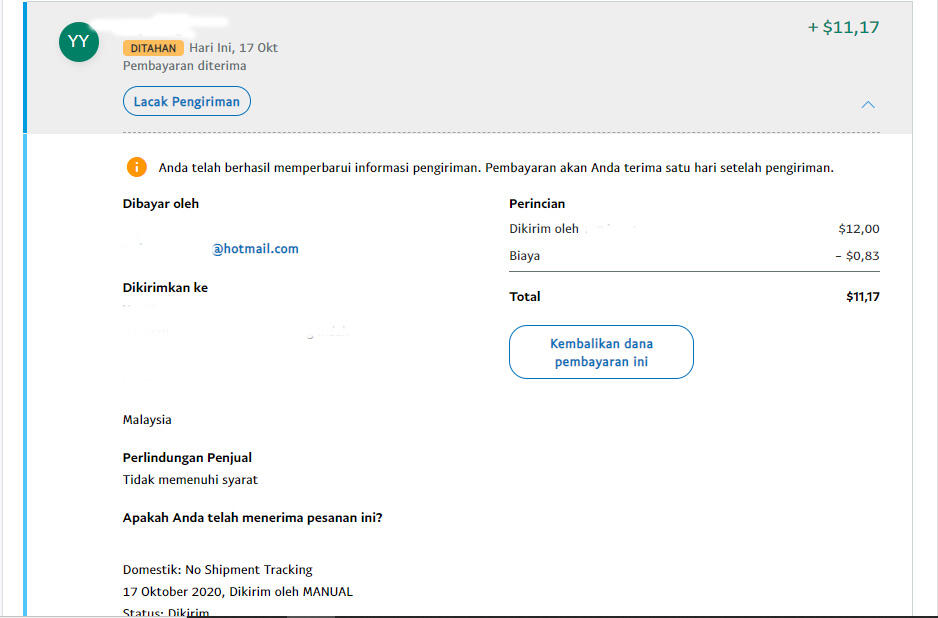Click the Dikirimkan ke heading
Viewport: 938px width, 618px height.
coord(165,288)
